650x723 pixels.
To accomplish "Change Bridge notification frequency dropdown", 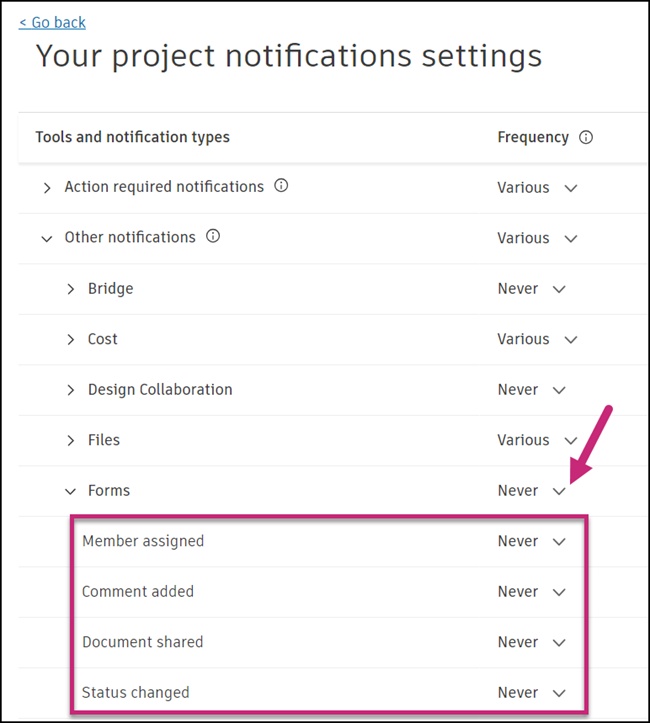I will 531,289.
